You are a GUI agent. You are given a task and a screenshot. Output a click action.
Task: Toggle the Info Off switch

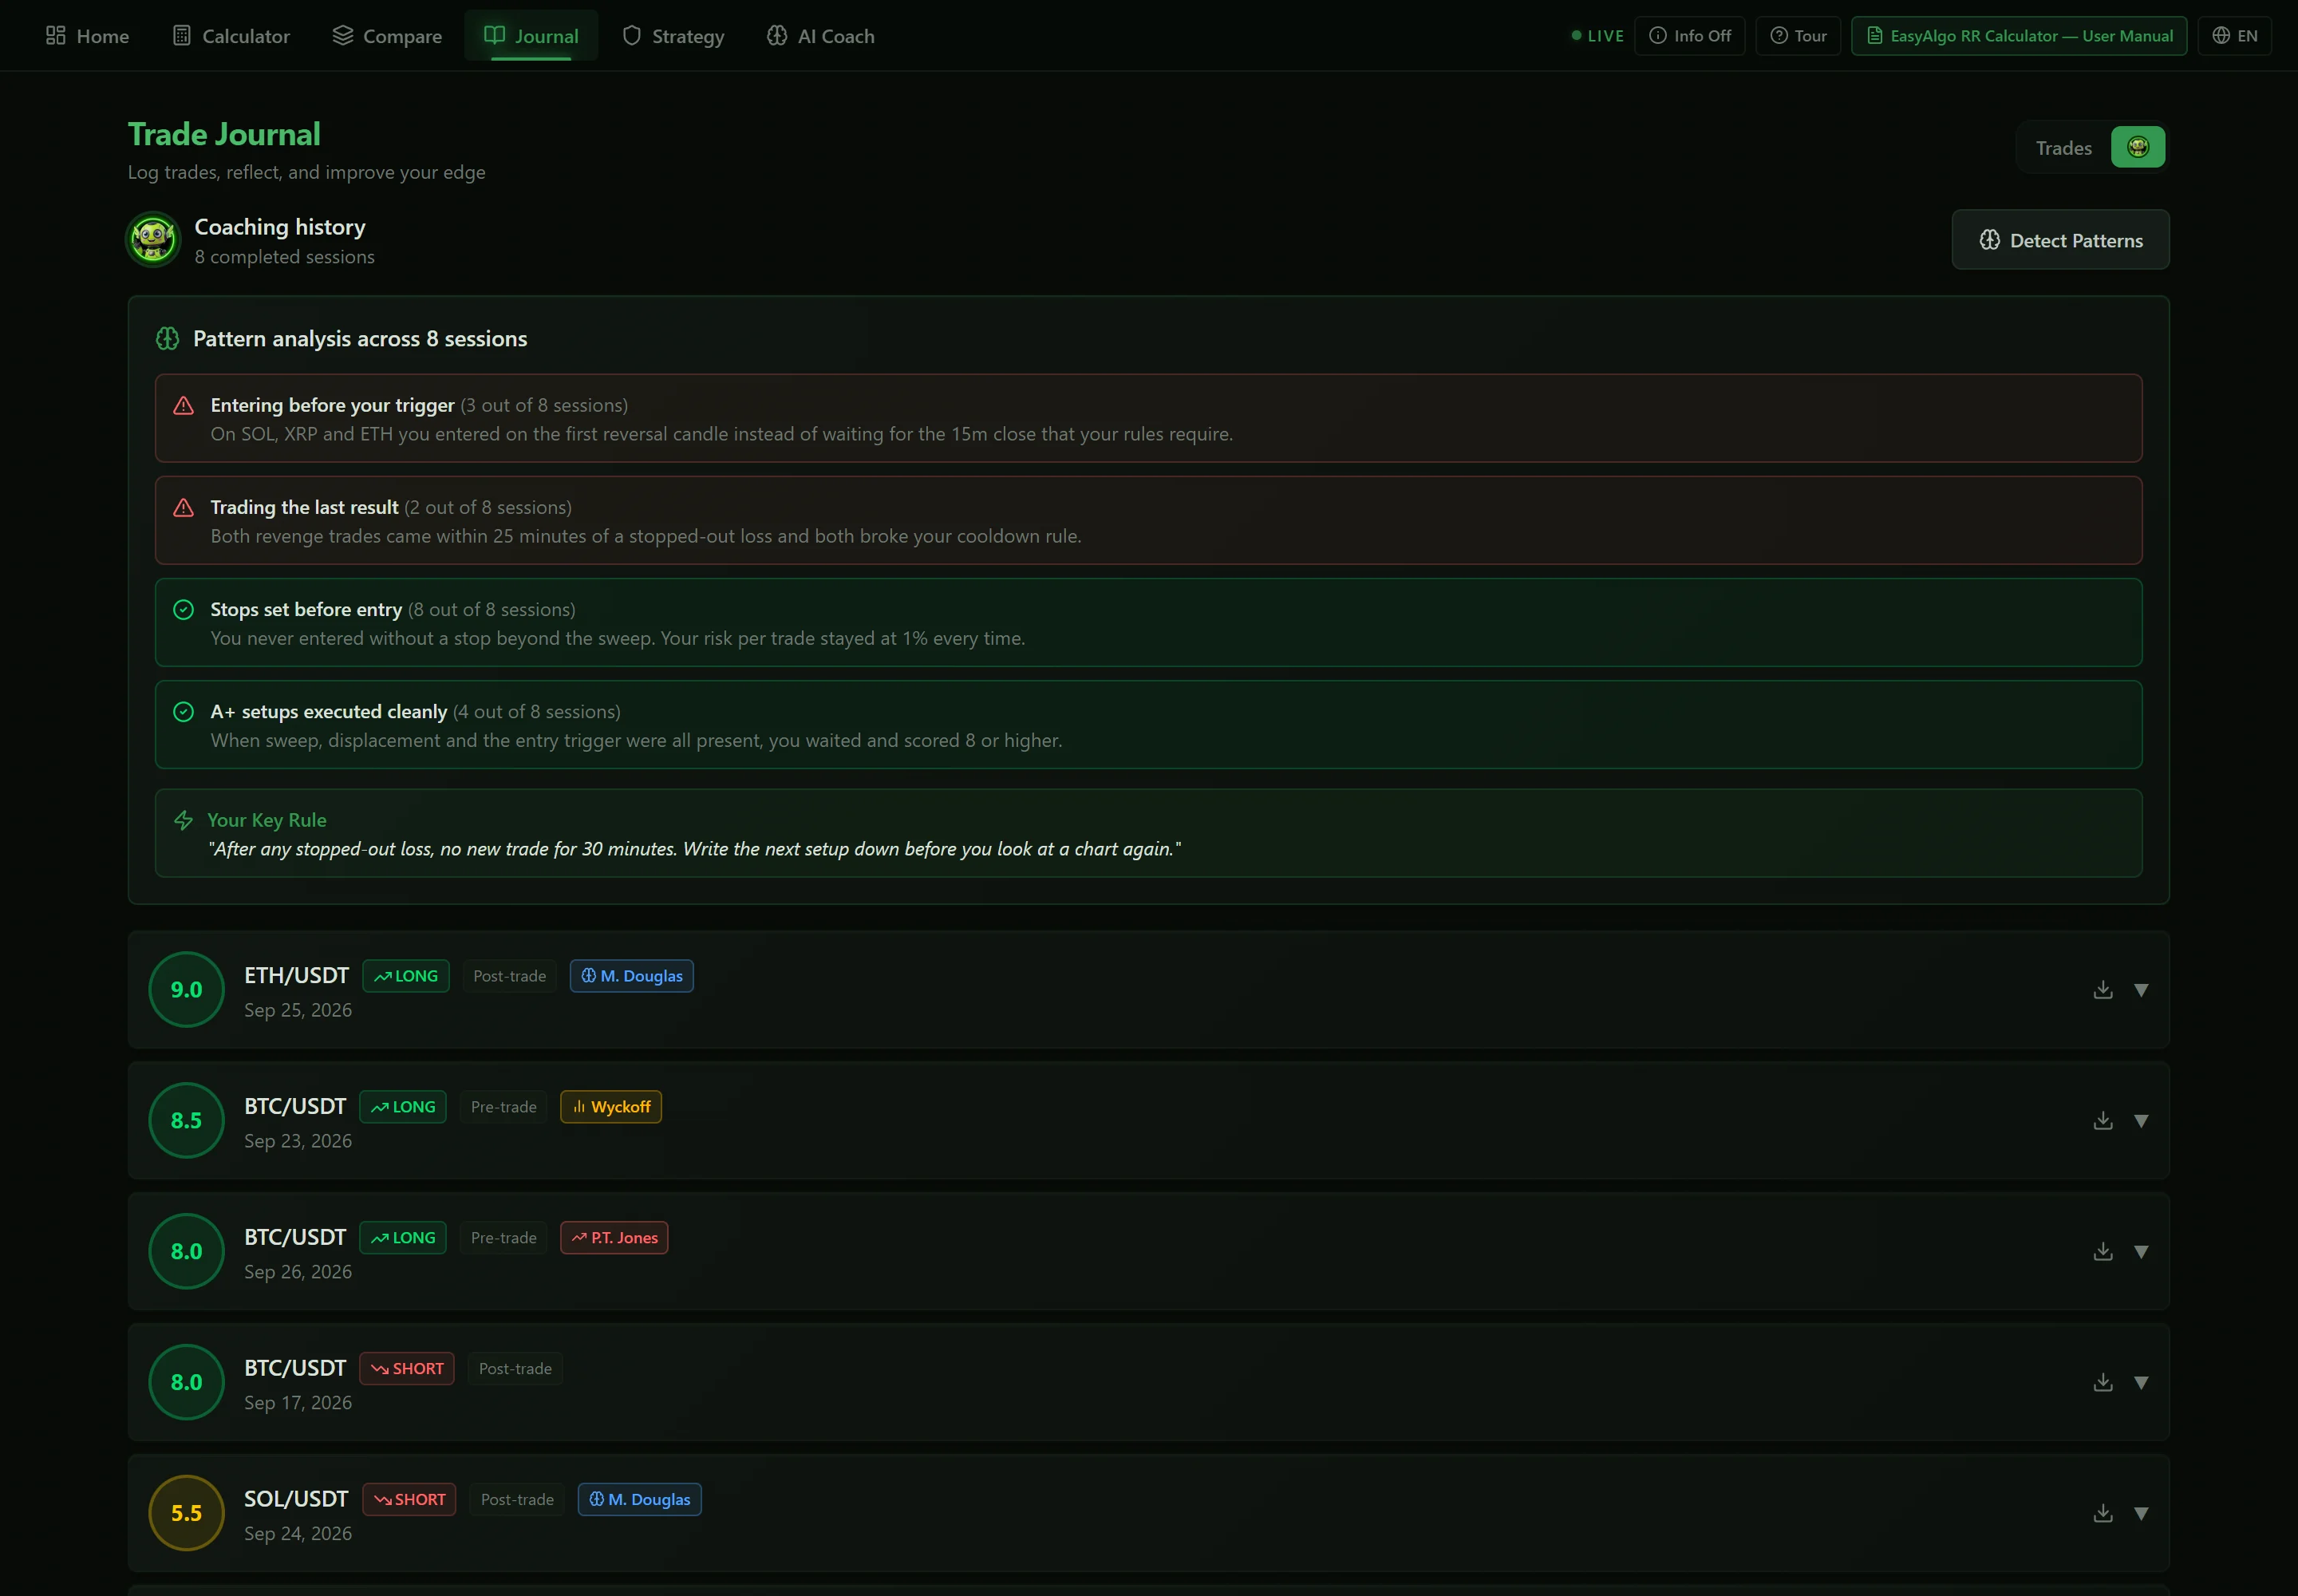(1689, 36)
